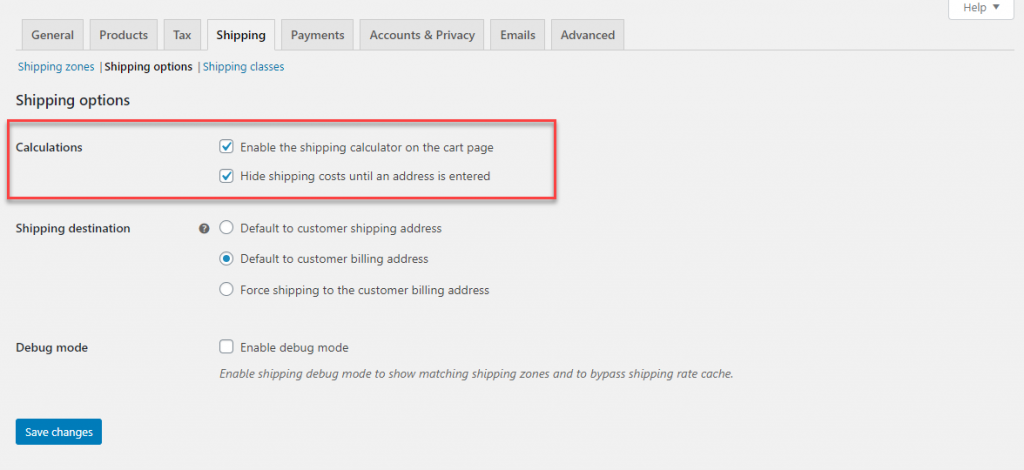This screenshot has height=470, width=1024.
Task: Go to the Payments tab
Action: 317,35
